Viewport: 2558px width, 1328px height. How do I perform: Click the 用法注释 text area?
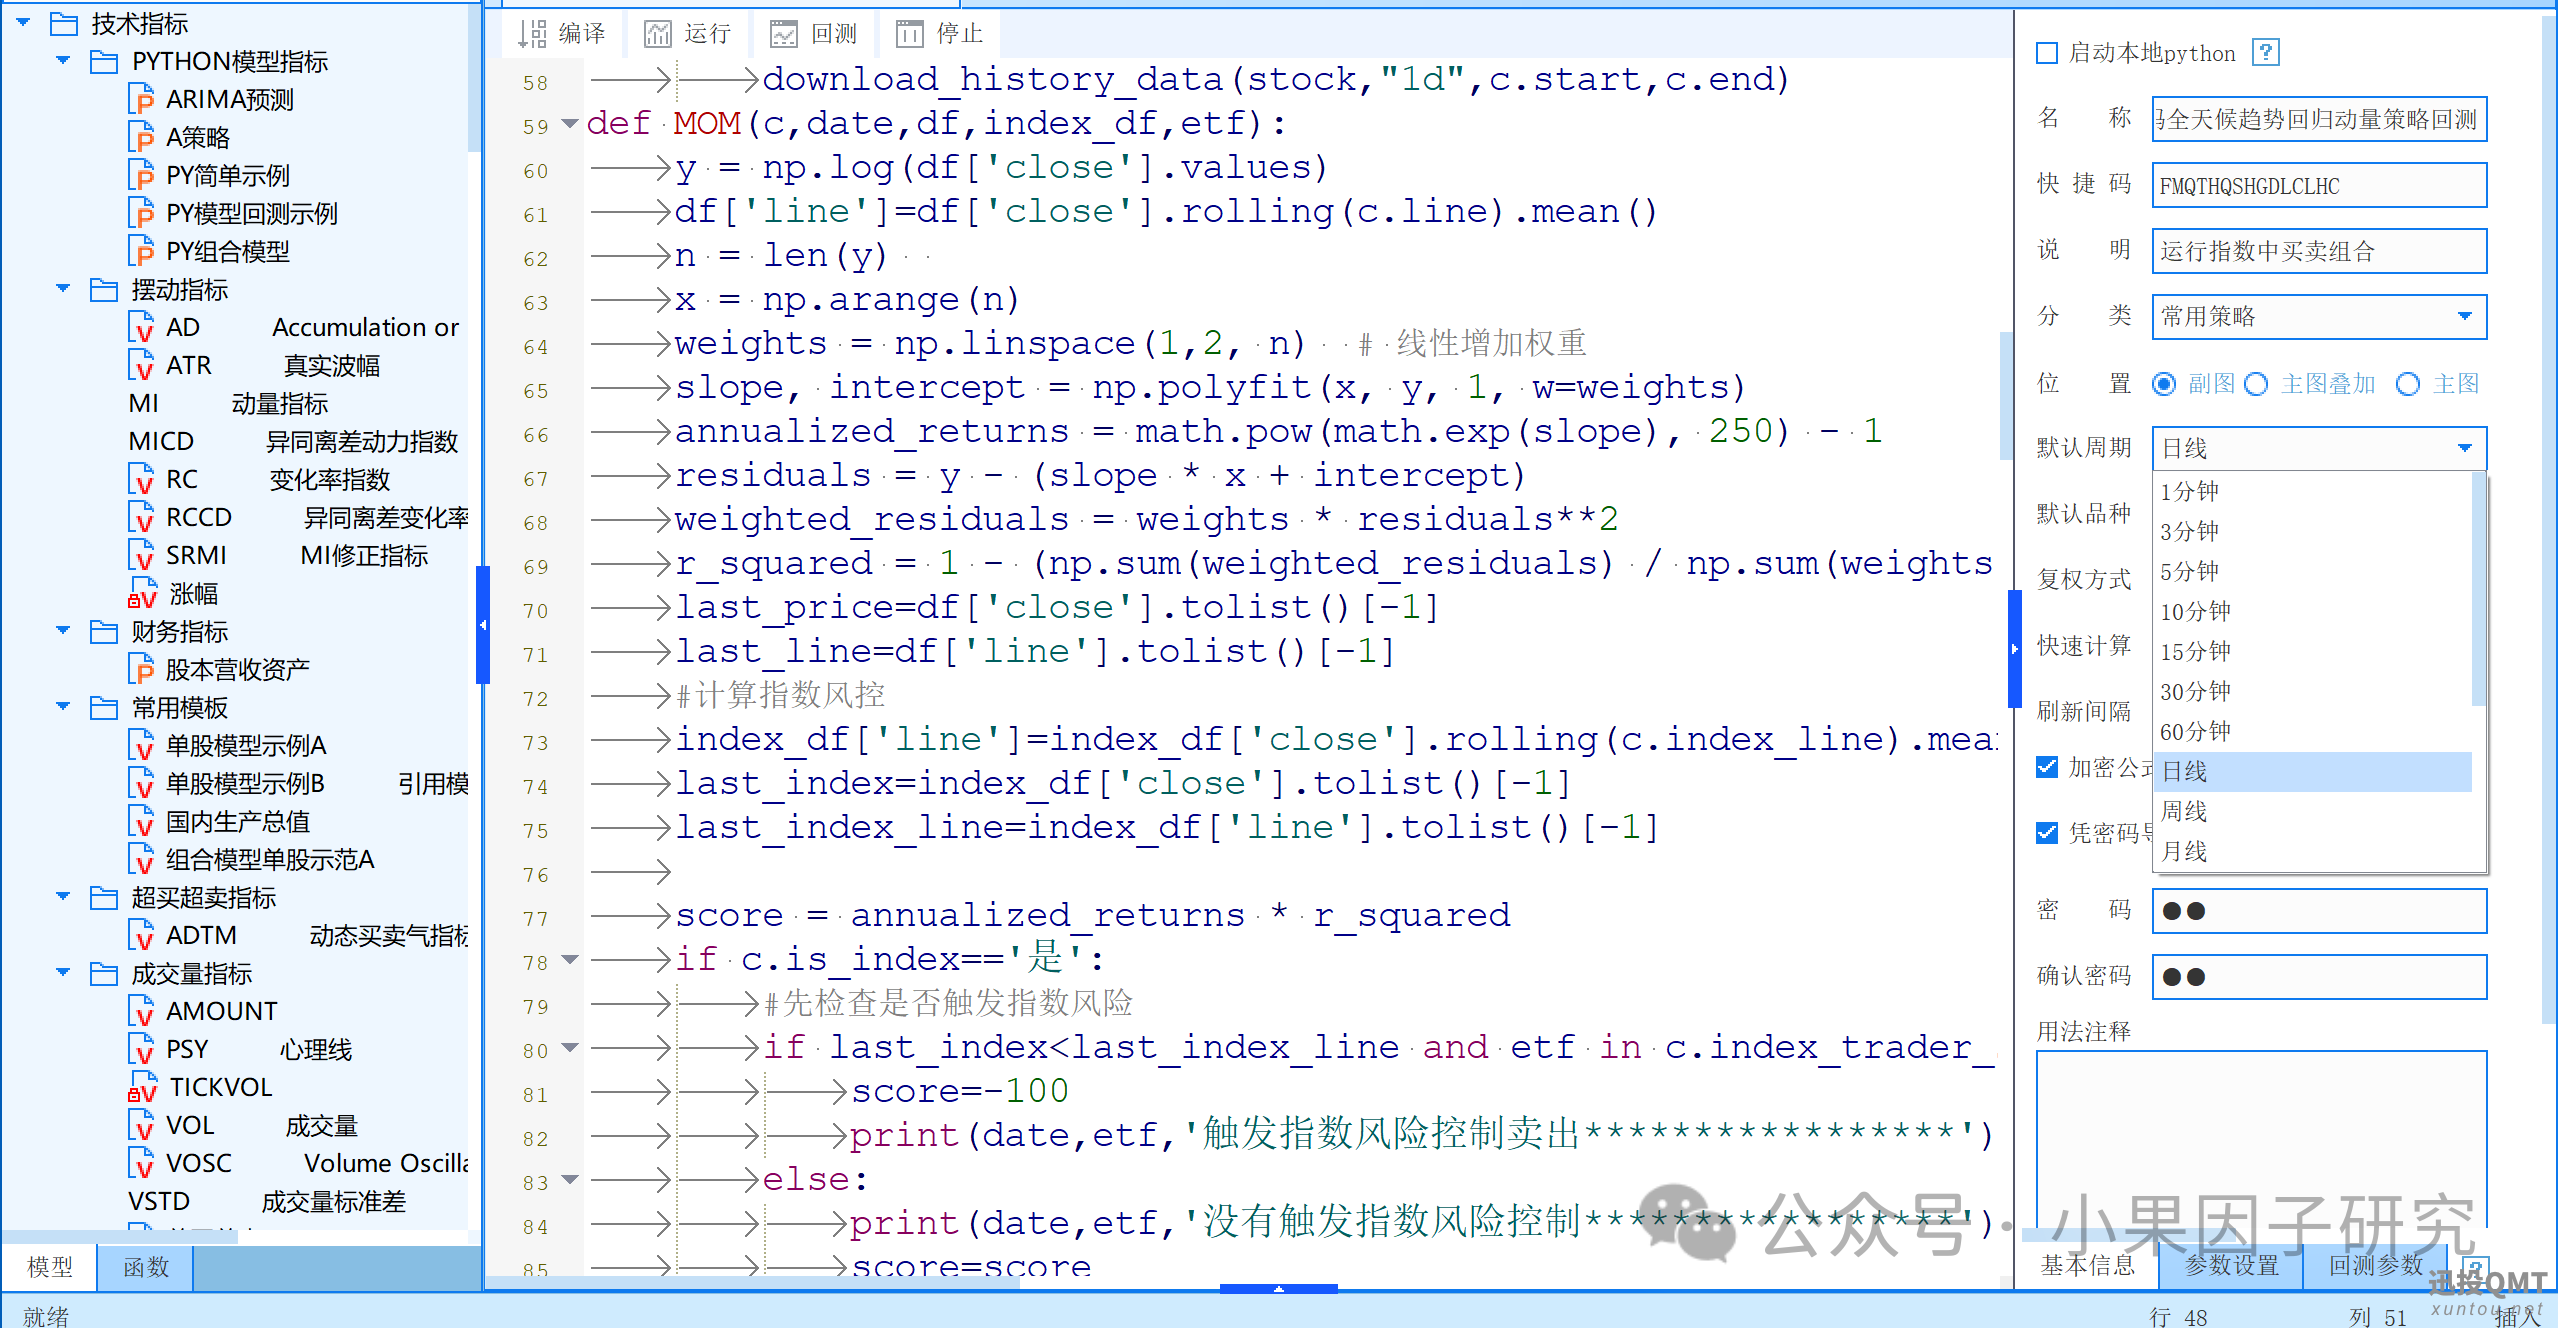click(2262, 1140)
